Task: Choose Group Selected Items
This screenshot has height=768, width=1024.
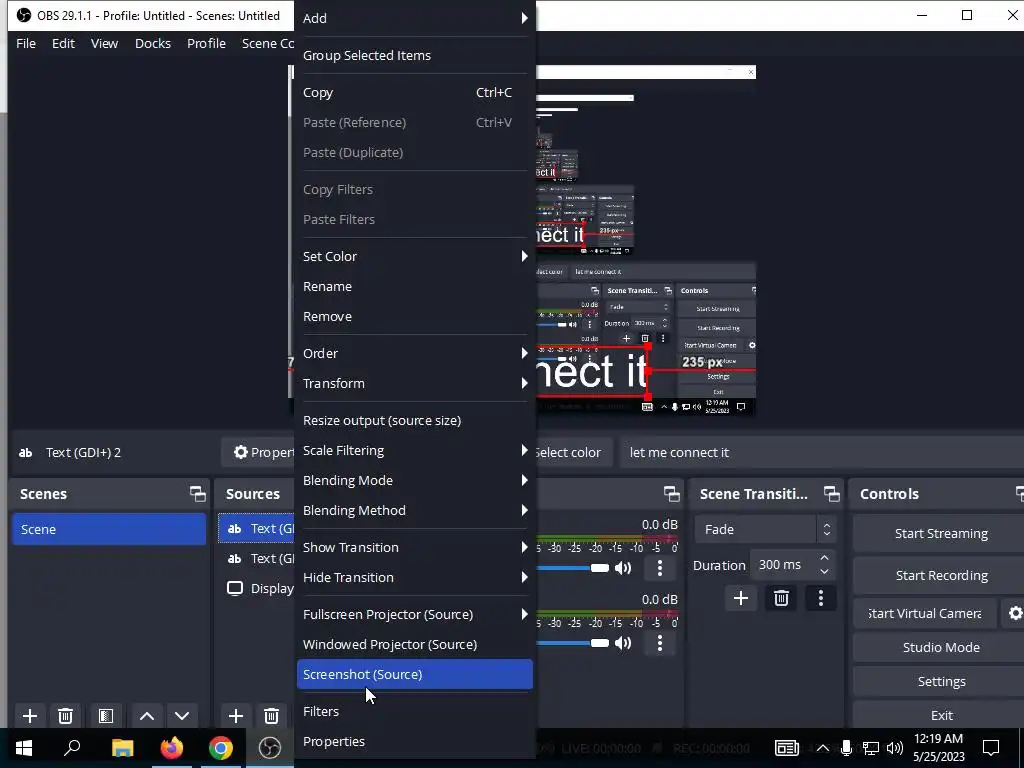Action: pos(415,56)
